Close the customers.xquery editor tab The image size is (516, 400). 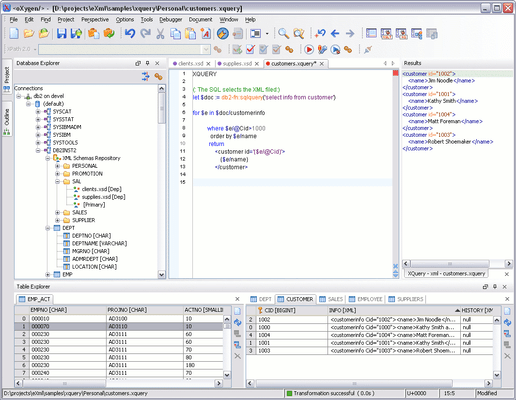tap(322, 64)
